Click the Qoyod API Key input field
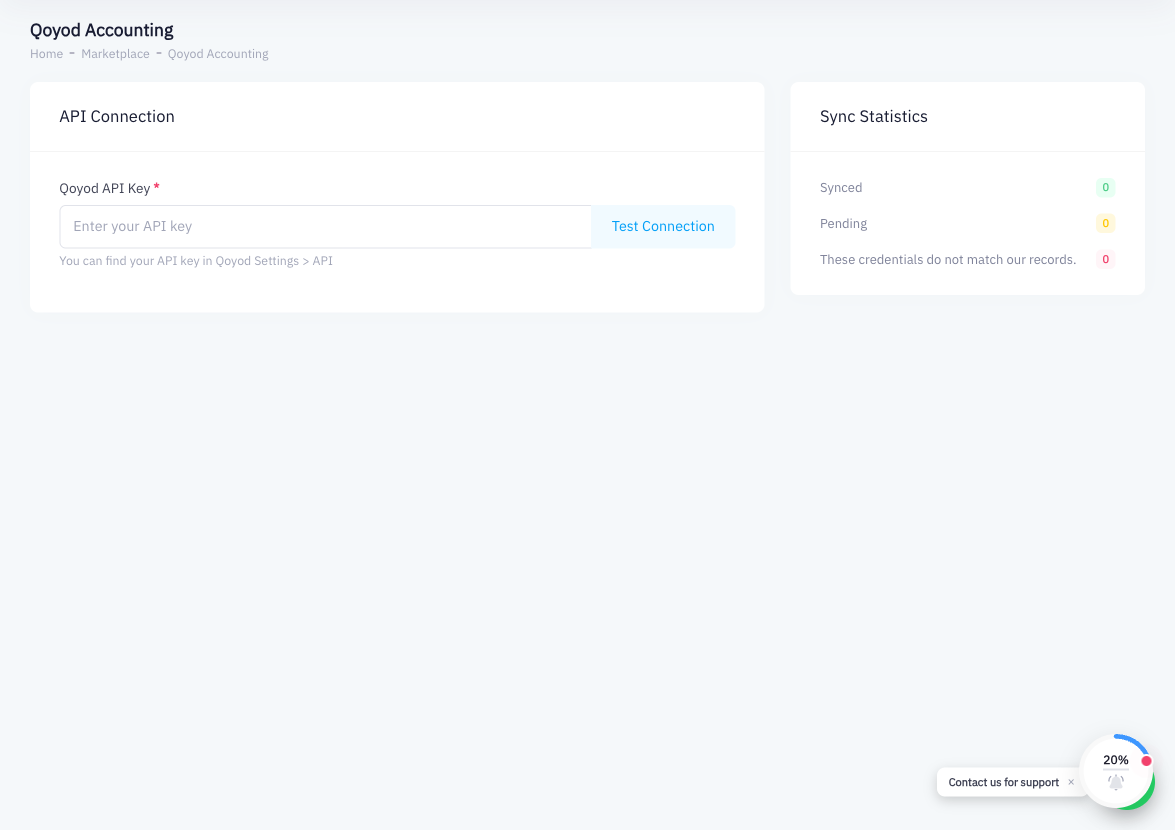This screenshot has height=830, width=1175. [x=325, y=226]
